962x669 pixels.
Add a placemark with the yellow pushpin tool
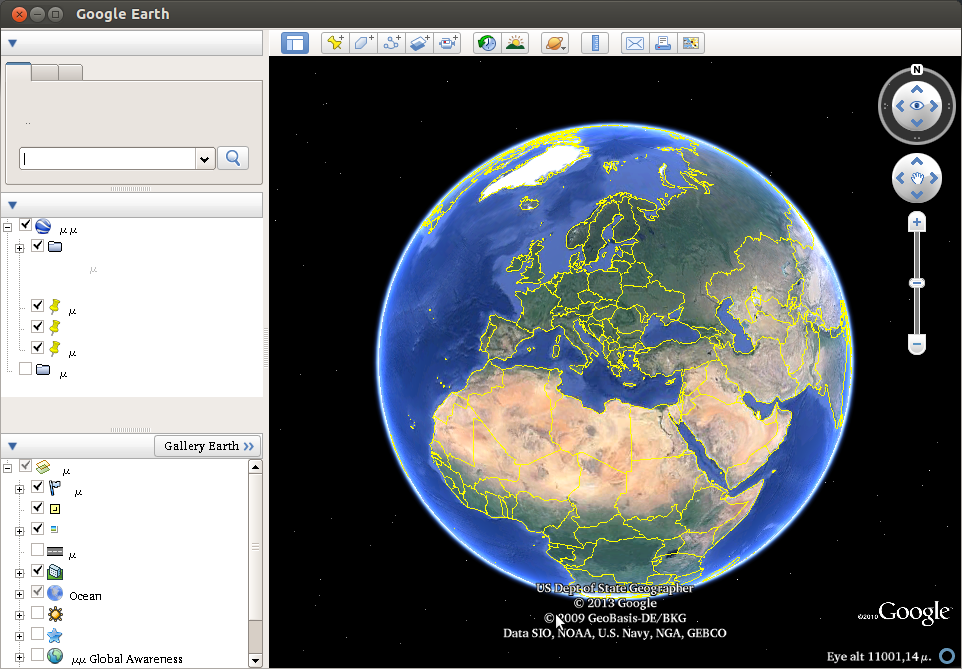(x=336, y=43)
